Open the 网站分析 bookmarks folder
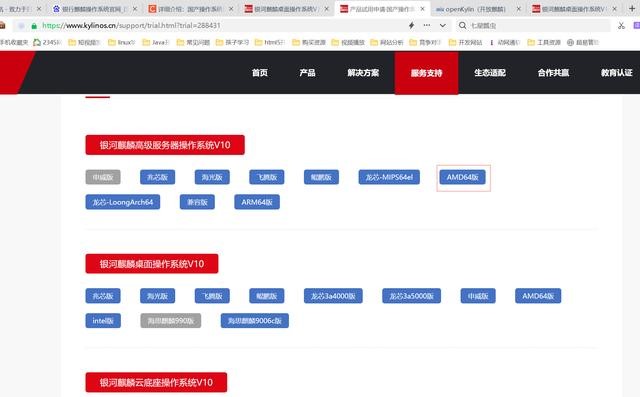Screen dimensions: 640x397 click(x=387, y=42)
